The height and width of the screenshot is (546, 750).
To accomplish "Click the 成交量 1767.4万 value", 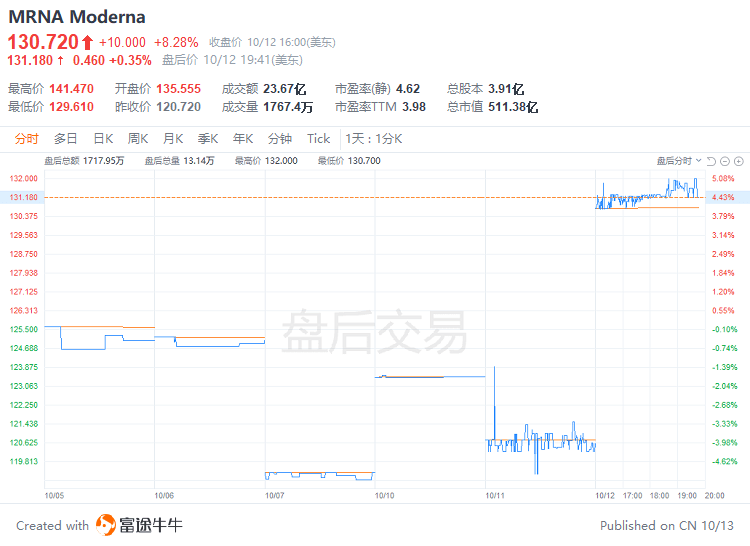I will (x=288, y=107).
